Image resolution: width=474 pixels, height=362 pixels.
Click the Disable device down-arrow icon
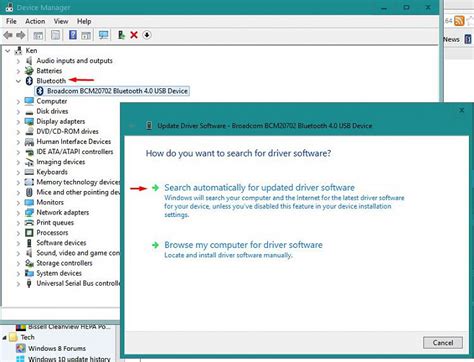147,35
